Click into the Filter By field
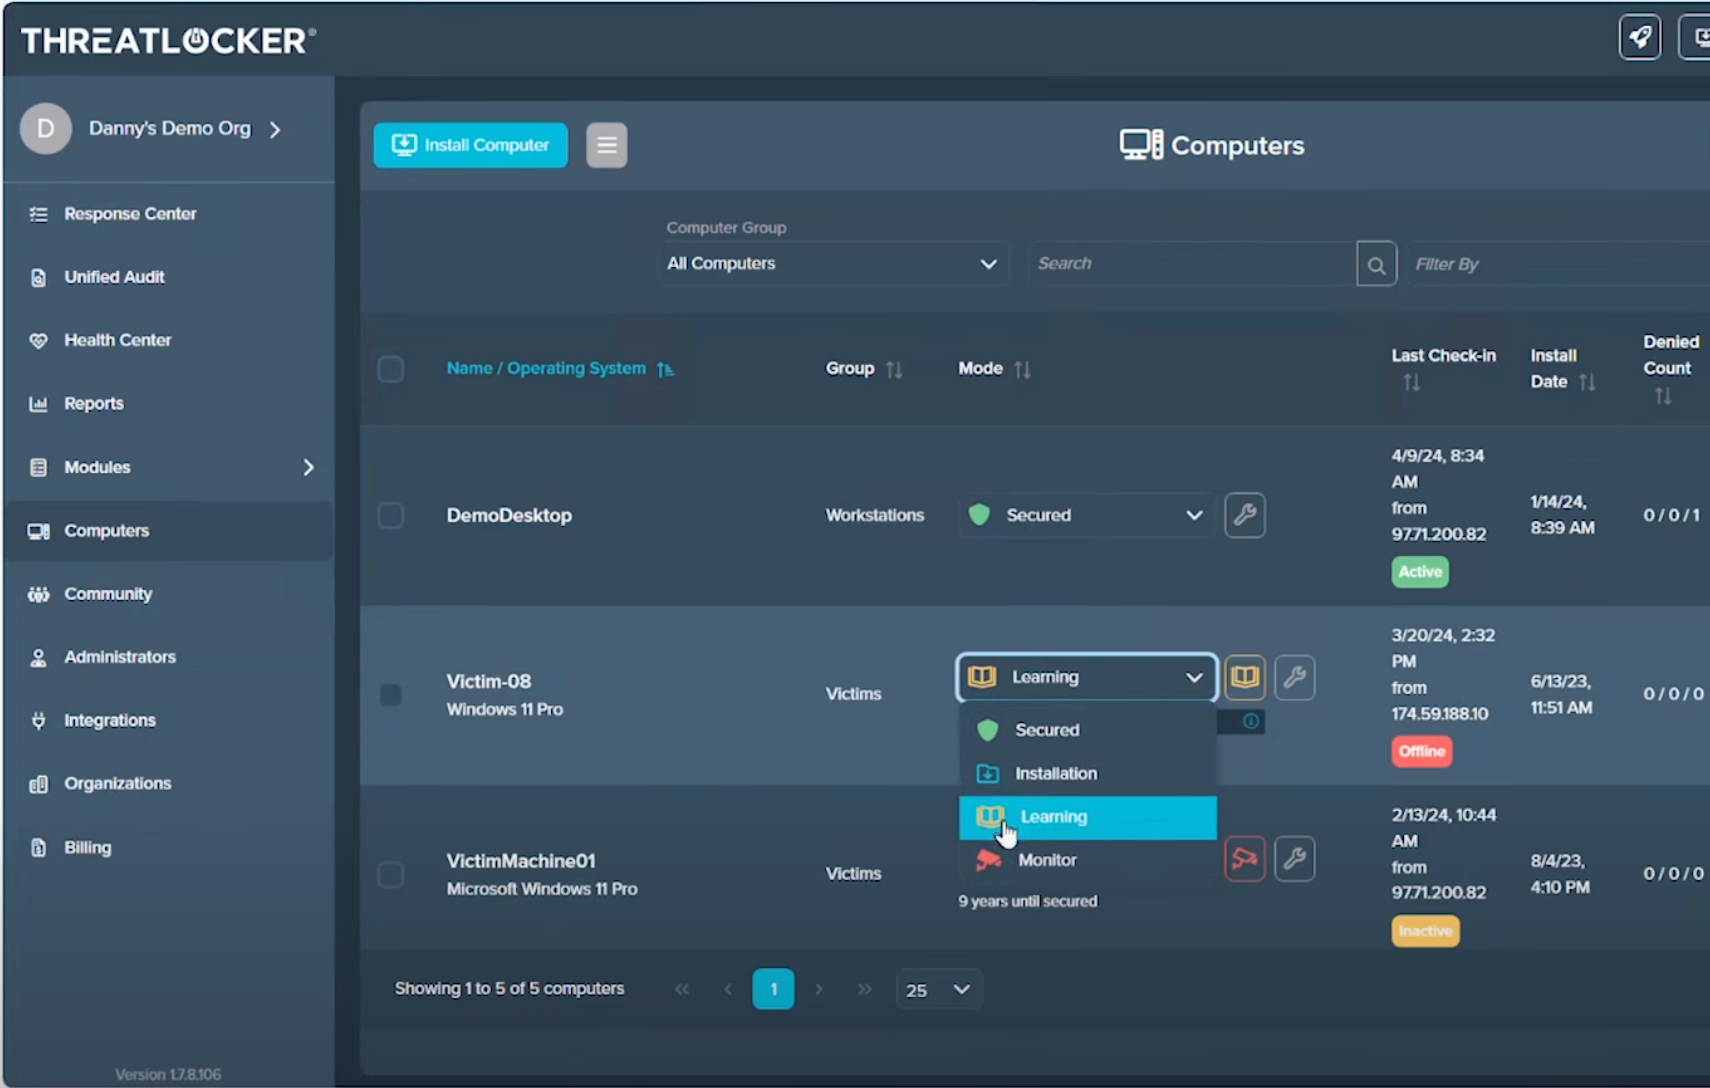 pyautogui.click(x=1558, y=264)
